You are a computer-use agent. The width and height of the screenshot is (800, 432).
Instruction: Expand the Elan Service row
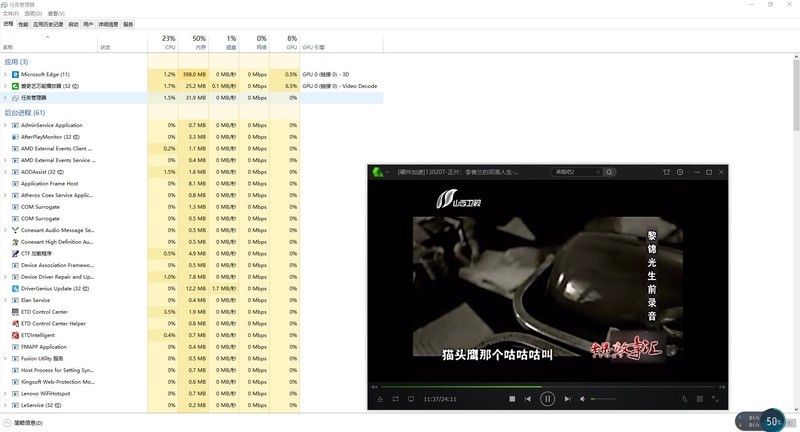[6, 300]
